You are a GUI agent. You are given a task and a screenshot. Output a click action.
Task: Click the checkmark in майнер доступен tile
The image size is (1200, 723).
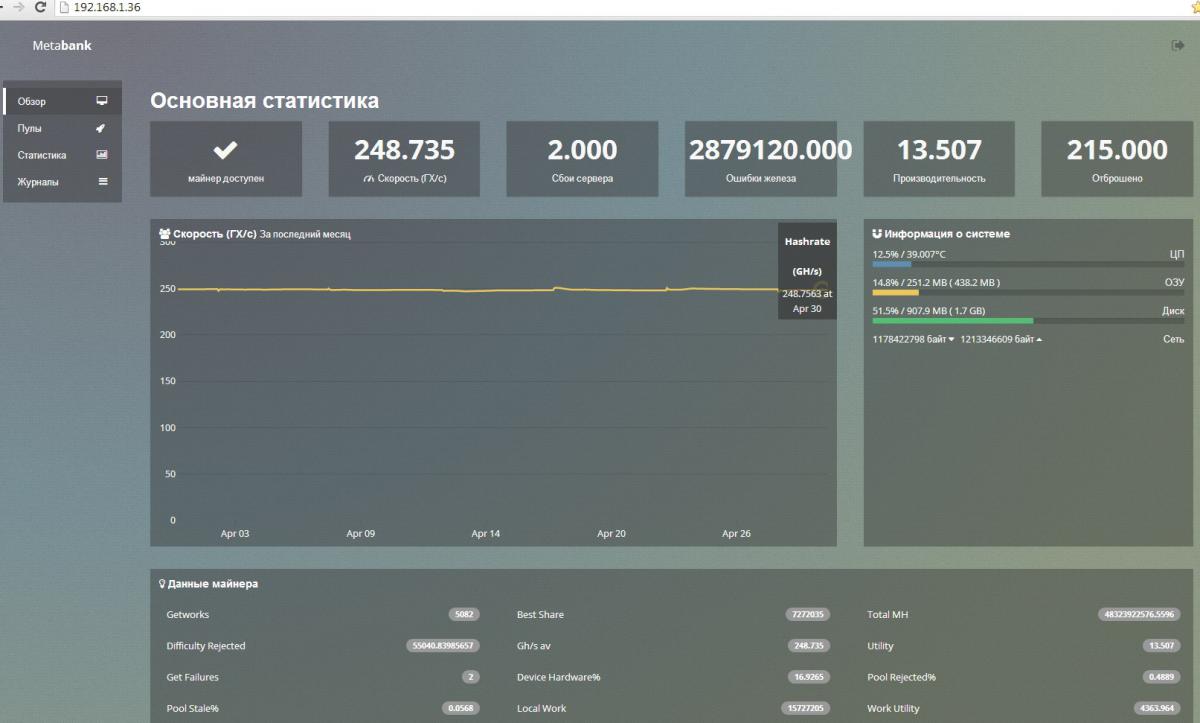226,150
